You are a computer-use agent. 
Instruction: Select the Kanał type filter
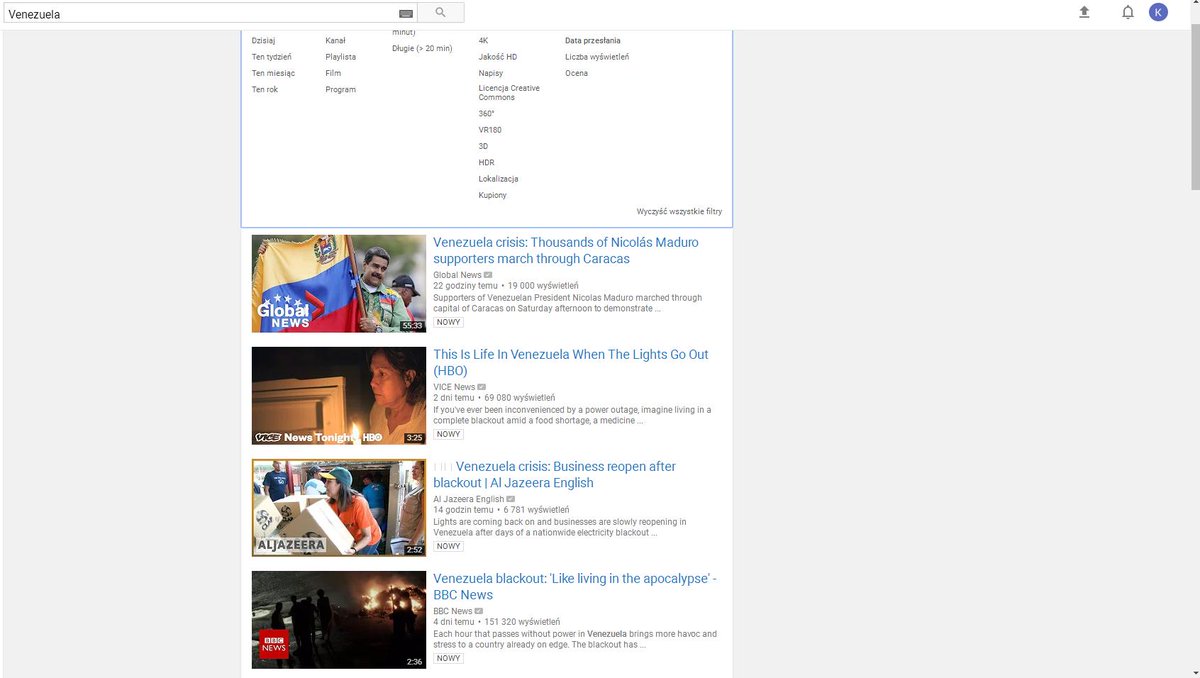(335, 41)
